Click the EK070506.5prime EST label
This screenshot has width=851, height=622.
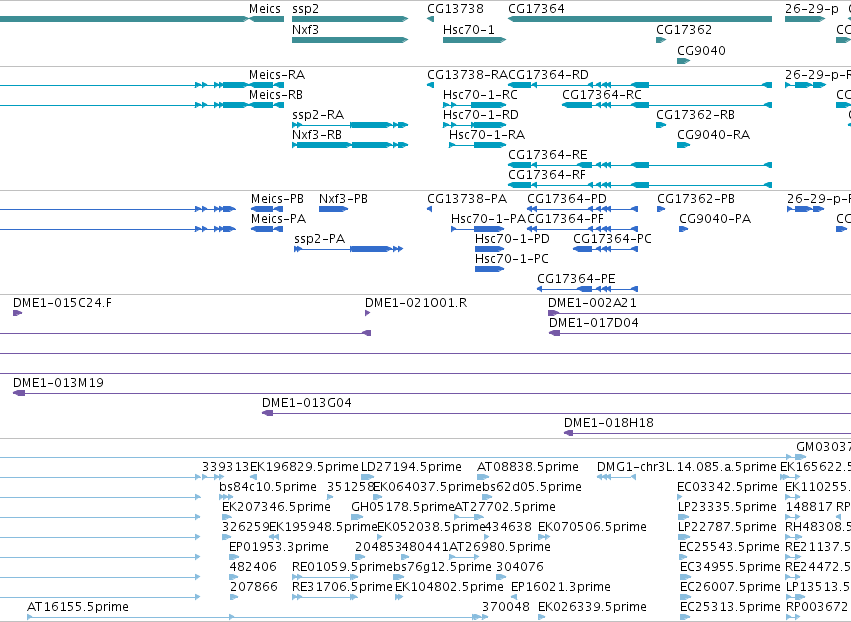click(x=592, y=527)
